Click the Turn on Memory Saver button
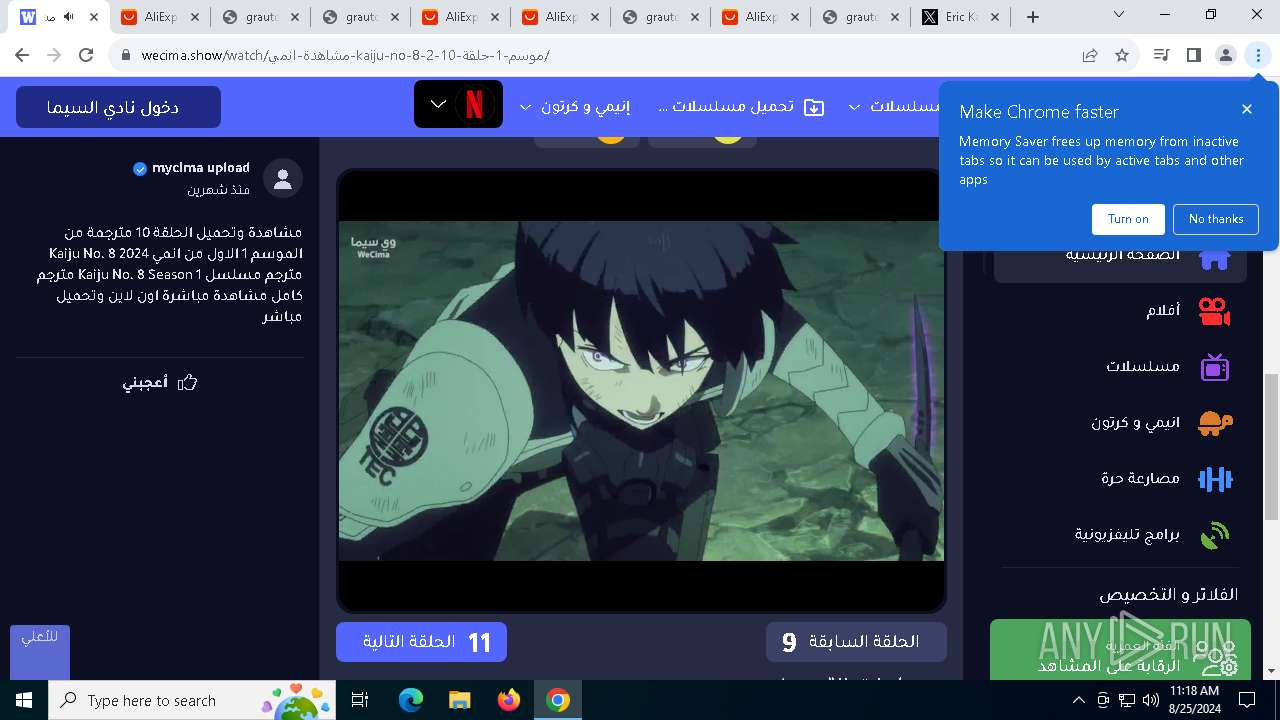The image size is (1280, 720). (1128, 219)
